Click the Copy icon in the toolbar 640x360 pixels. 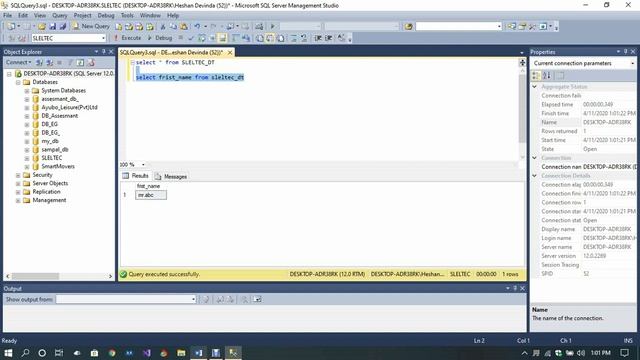pyautogui.click(x=173, y=26)
